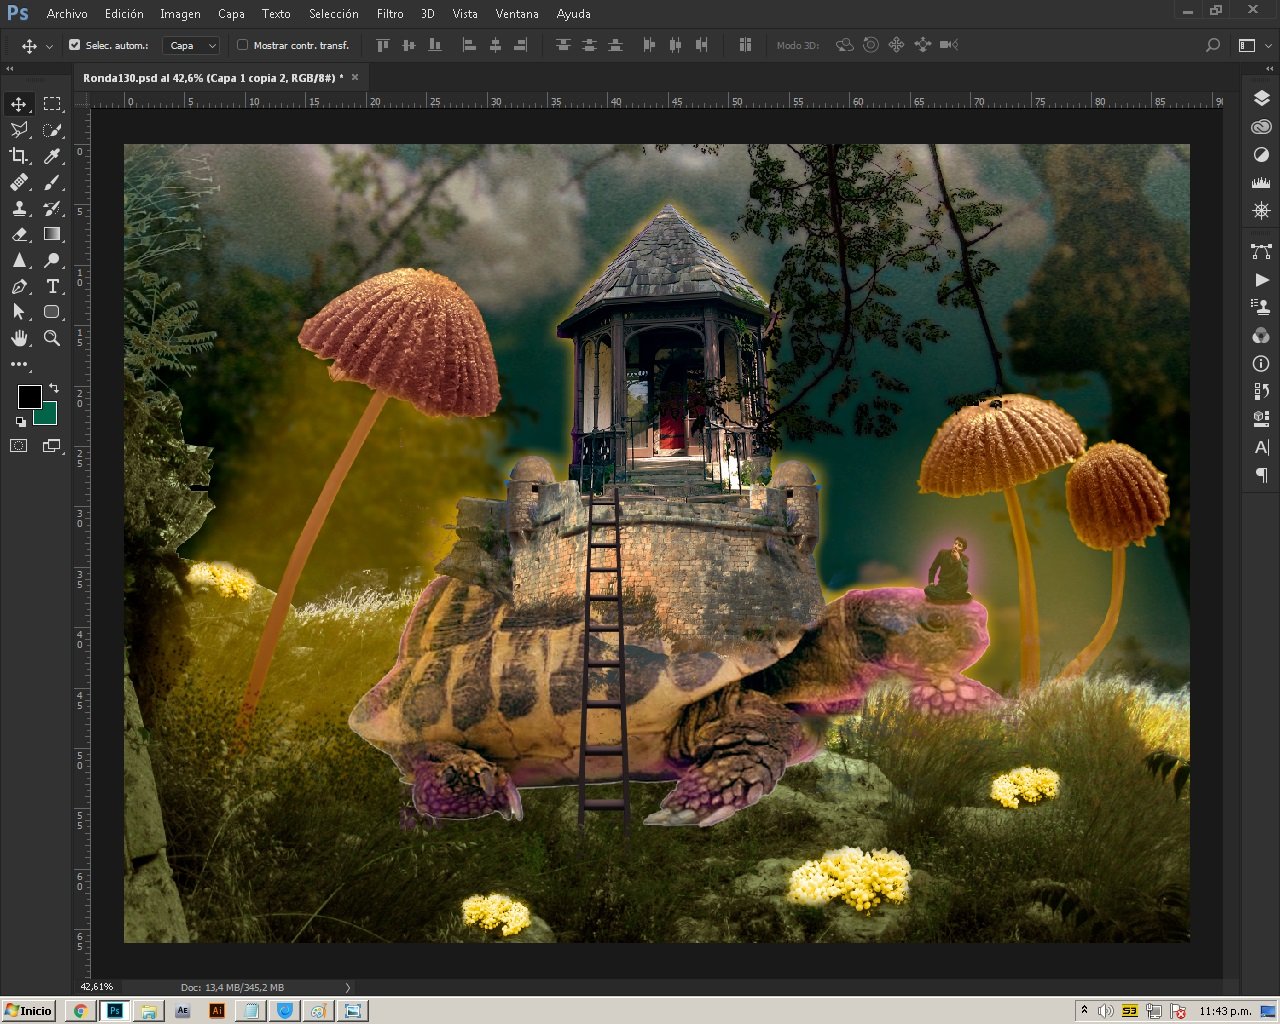Open the Ventana menu
The height and width of the screenshot is (1024, 1280).
point(517,14)
